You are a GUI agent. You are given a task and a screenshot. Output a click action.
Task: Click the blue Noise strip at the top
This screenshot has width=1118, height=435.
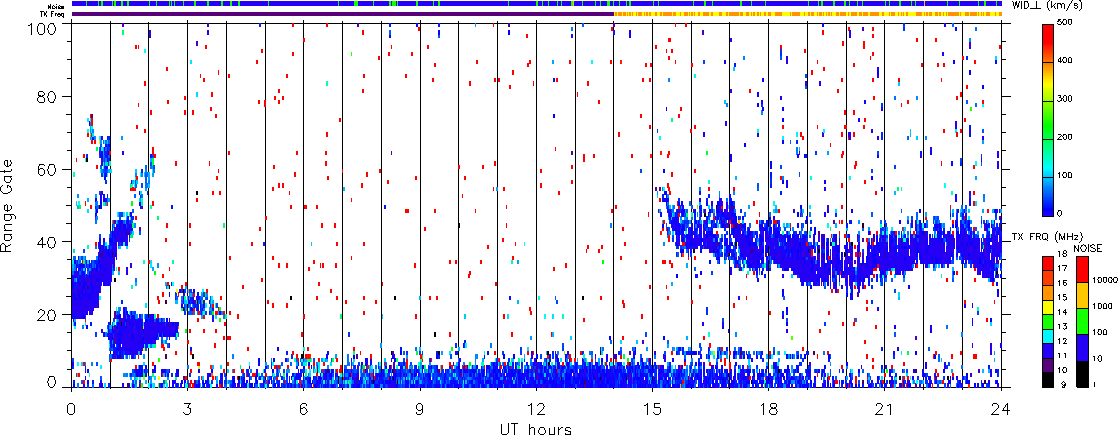[537, 4]
